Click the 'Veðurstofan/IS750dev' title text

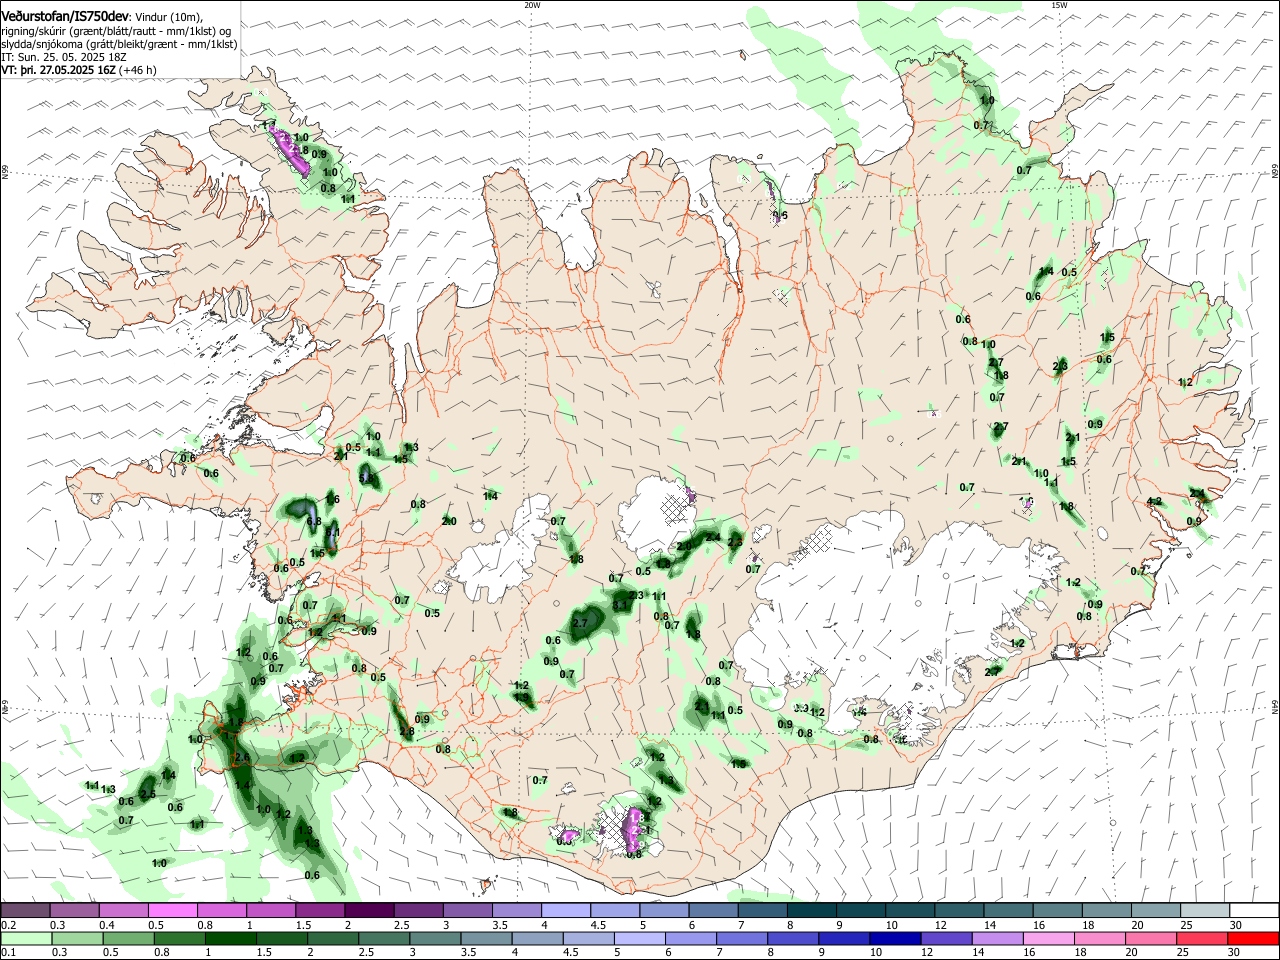65,17
